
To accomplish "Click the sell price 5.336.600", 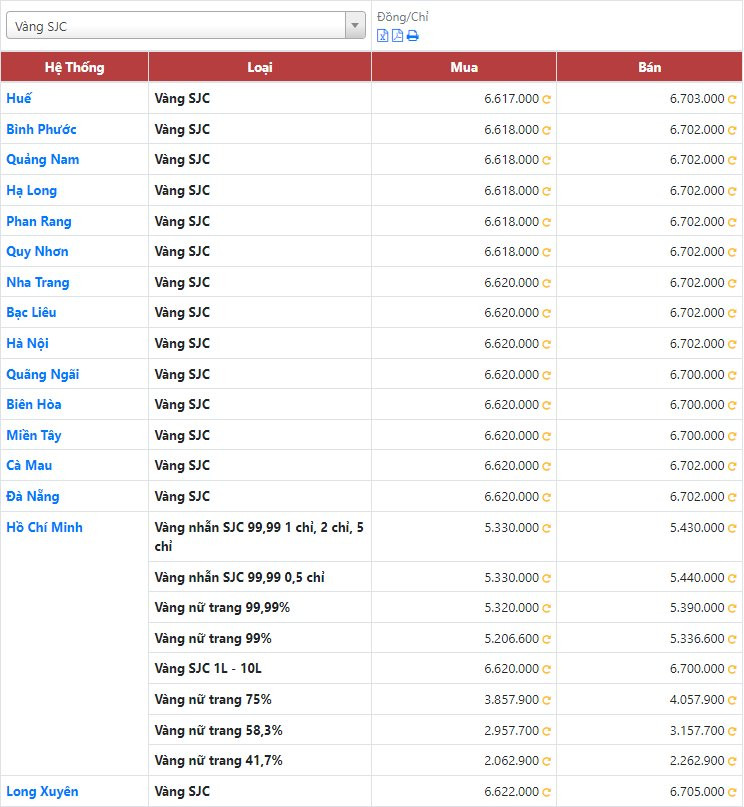I will [697, 639].
